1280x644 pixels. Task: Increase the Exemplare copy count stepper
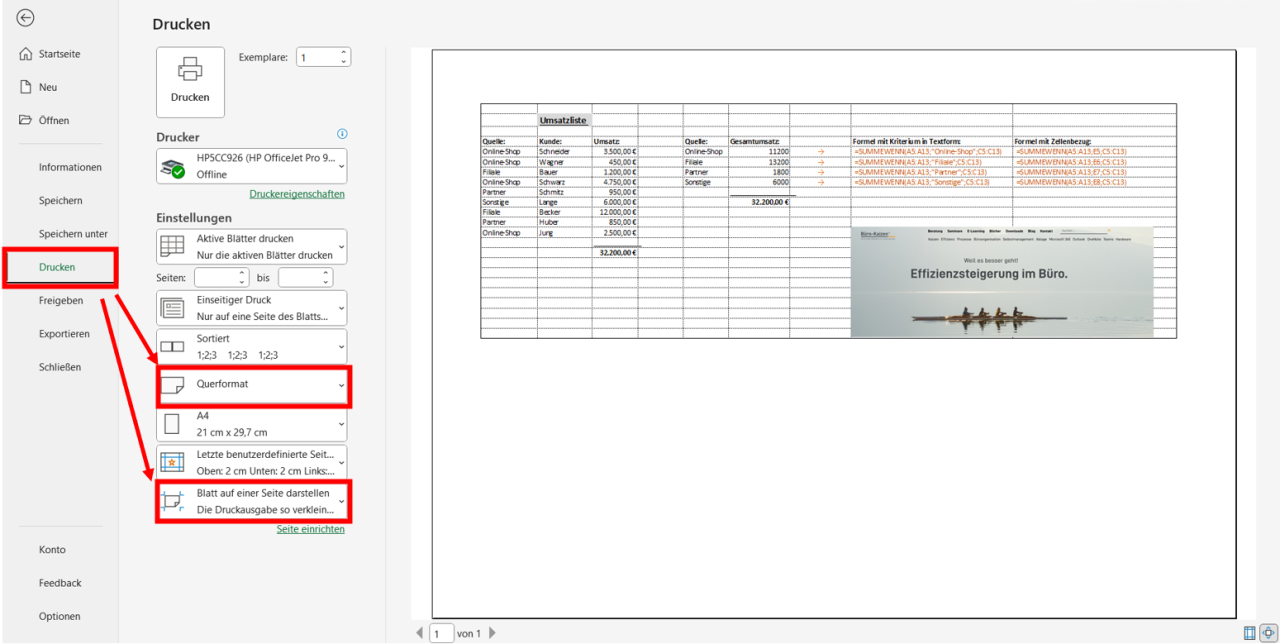(343, 52)
